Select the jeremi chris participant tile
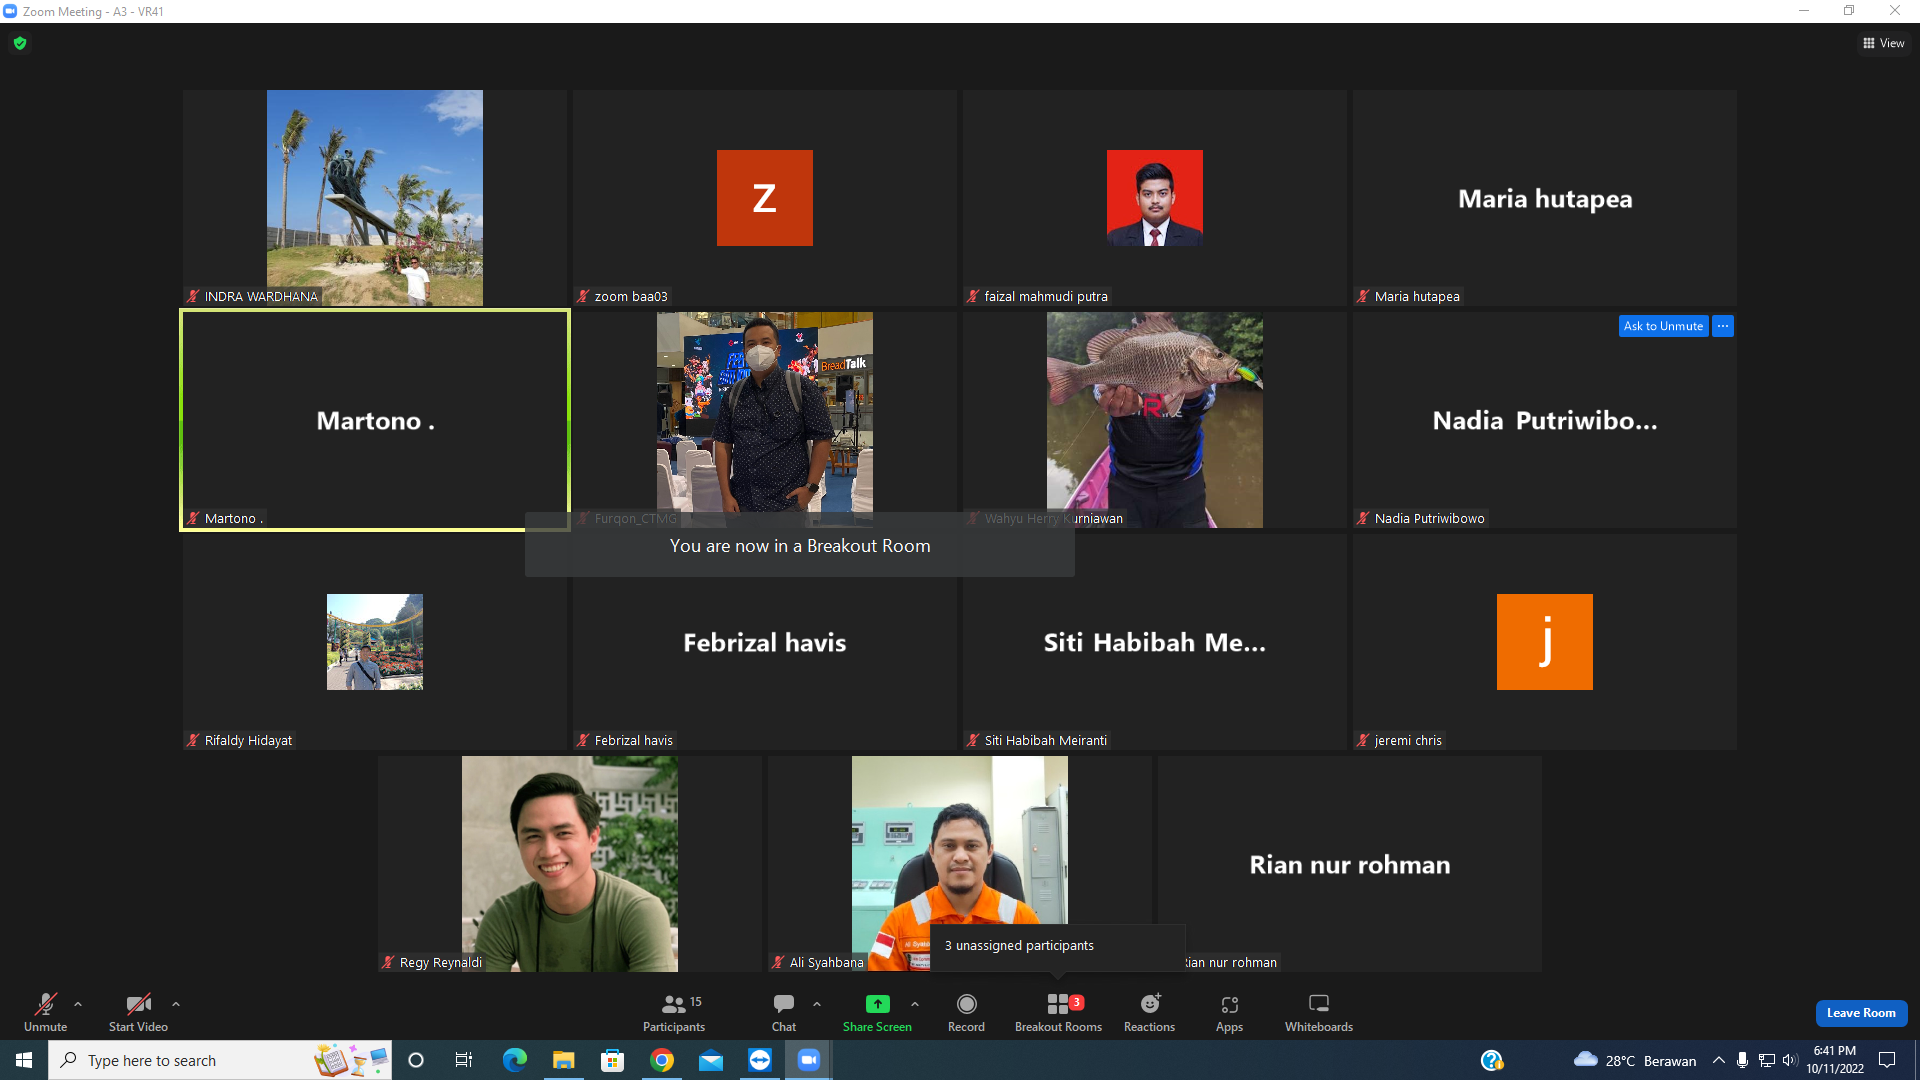 (1545, 642)
